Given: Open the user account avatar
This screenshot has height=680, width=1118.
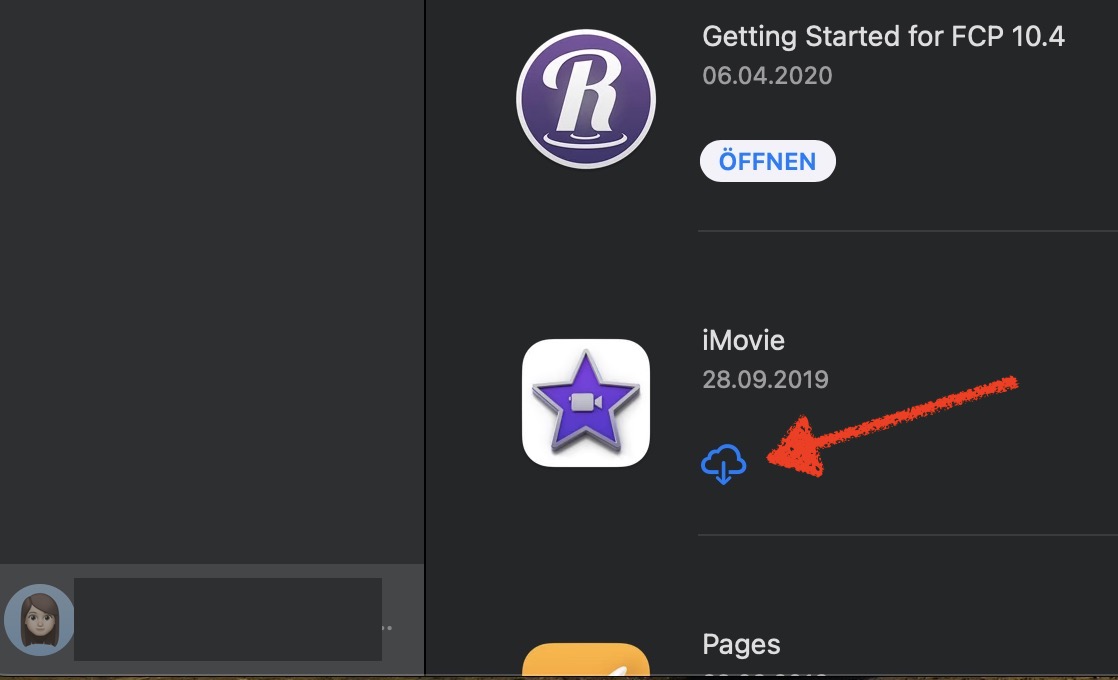Looking at the screenshot, I should tap(39, 619).
